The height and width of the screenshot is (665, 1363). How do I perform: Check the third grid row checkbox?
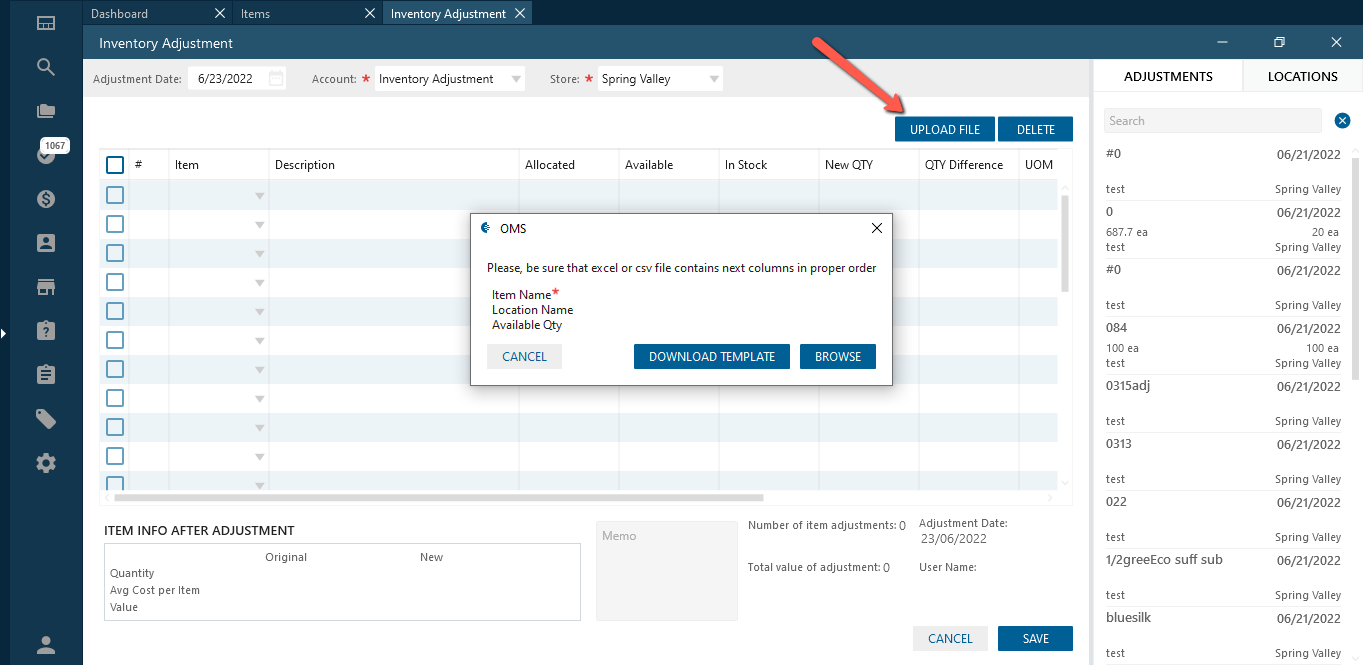click(x=115, y=253)
